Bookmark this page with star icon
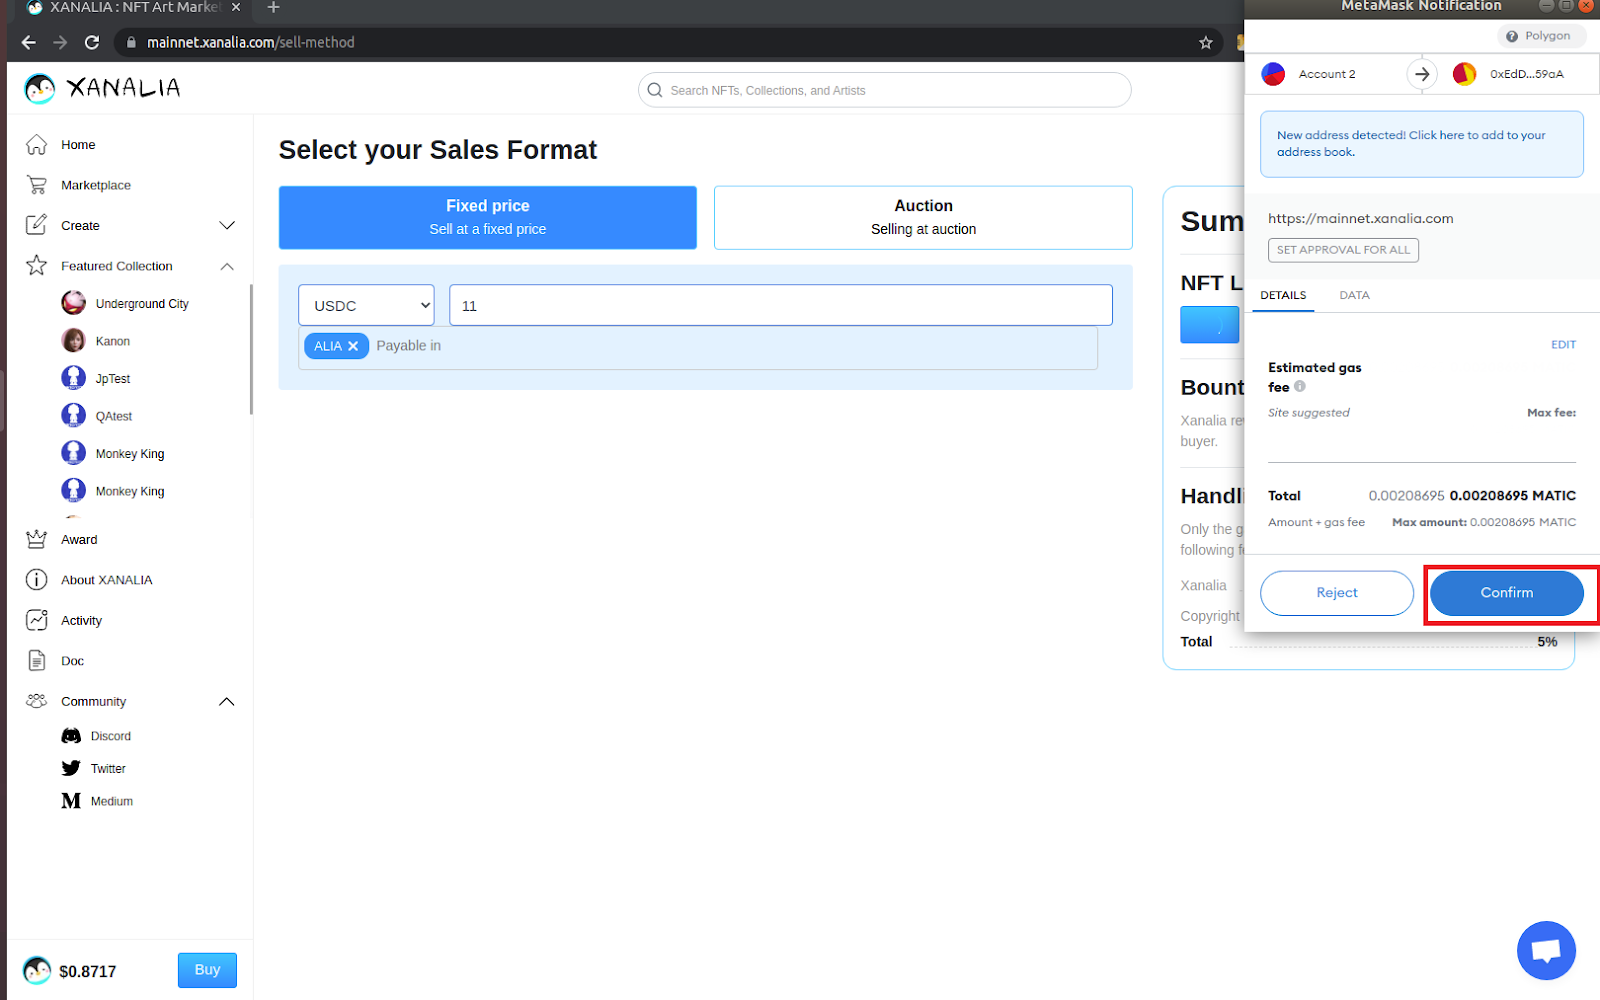1600x1000 pixels. [1206, 42]
